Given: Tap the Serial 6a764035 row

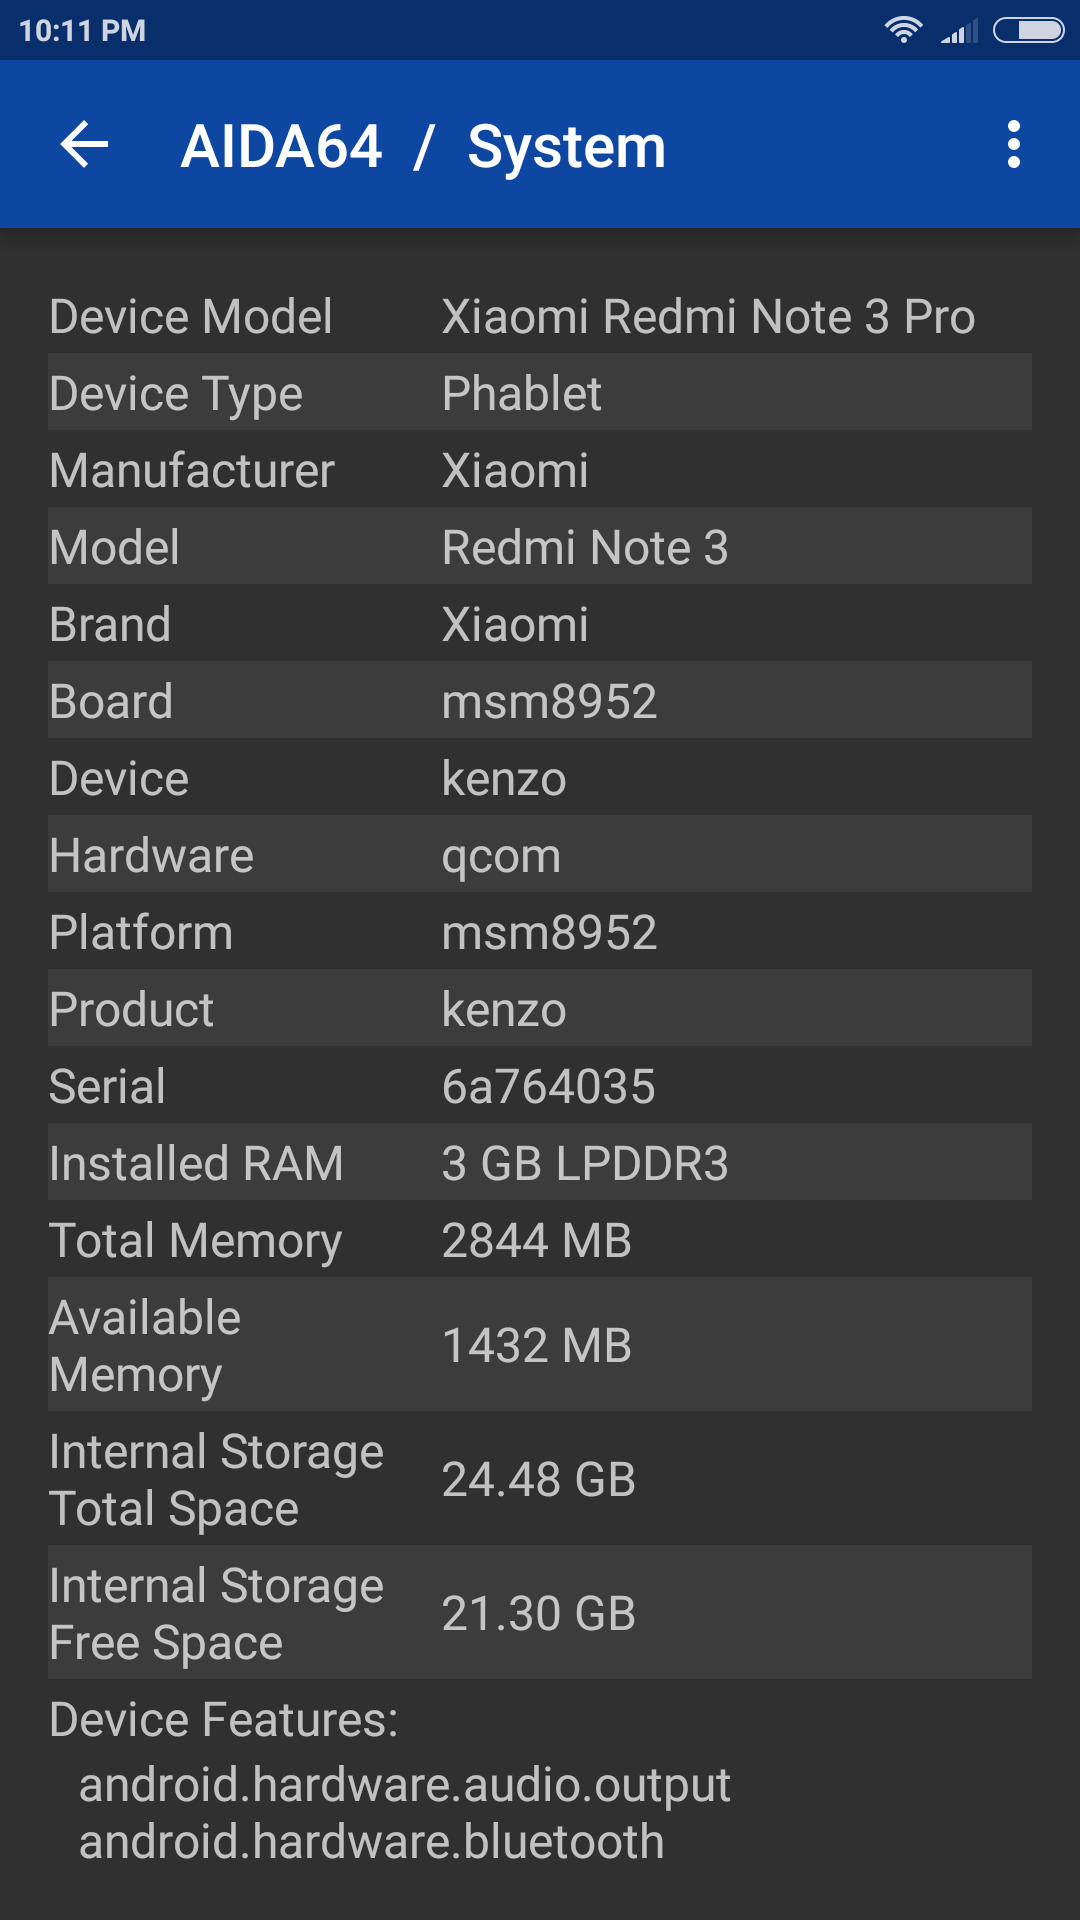Looking at the screenshot, I should point(540,1086).
